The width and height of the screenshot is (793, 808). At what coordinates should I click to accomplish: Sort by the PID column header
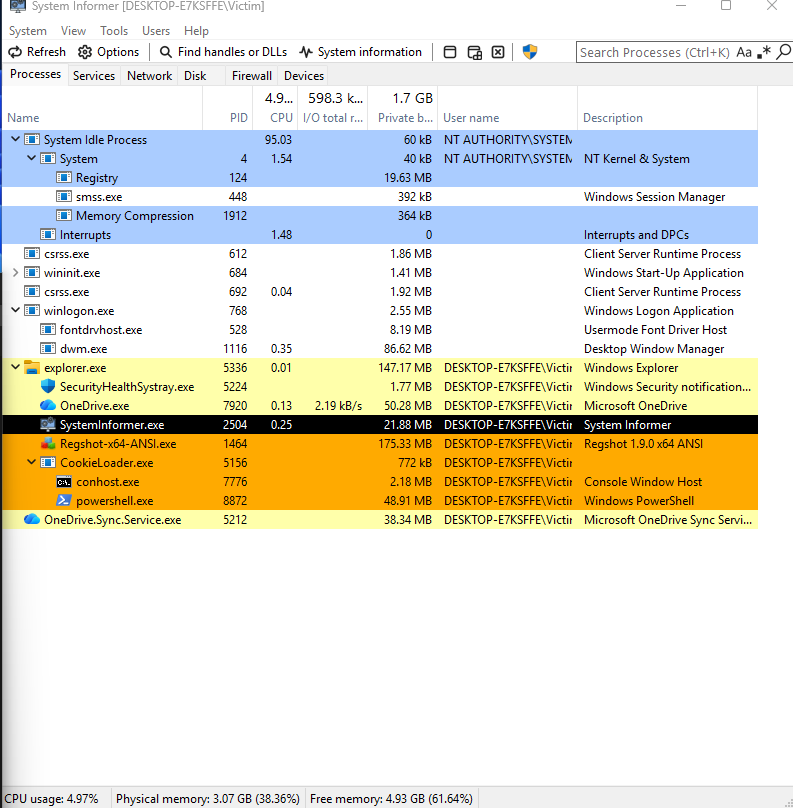(x=227, y=117)
